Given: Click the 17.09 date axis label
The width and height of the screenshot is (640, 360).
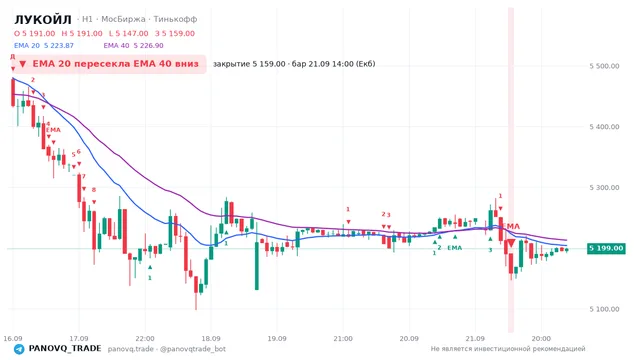Looking at the screenshot, I should (79, 338).
